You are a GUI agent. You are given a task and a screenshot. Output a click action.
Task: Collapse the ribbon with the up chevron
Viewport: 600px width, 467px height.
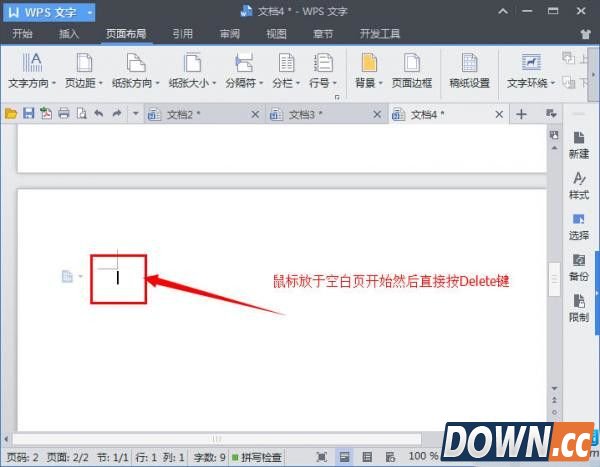[503, 11]
